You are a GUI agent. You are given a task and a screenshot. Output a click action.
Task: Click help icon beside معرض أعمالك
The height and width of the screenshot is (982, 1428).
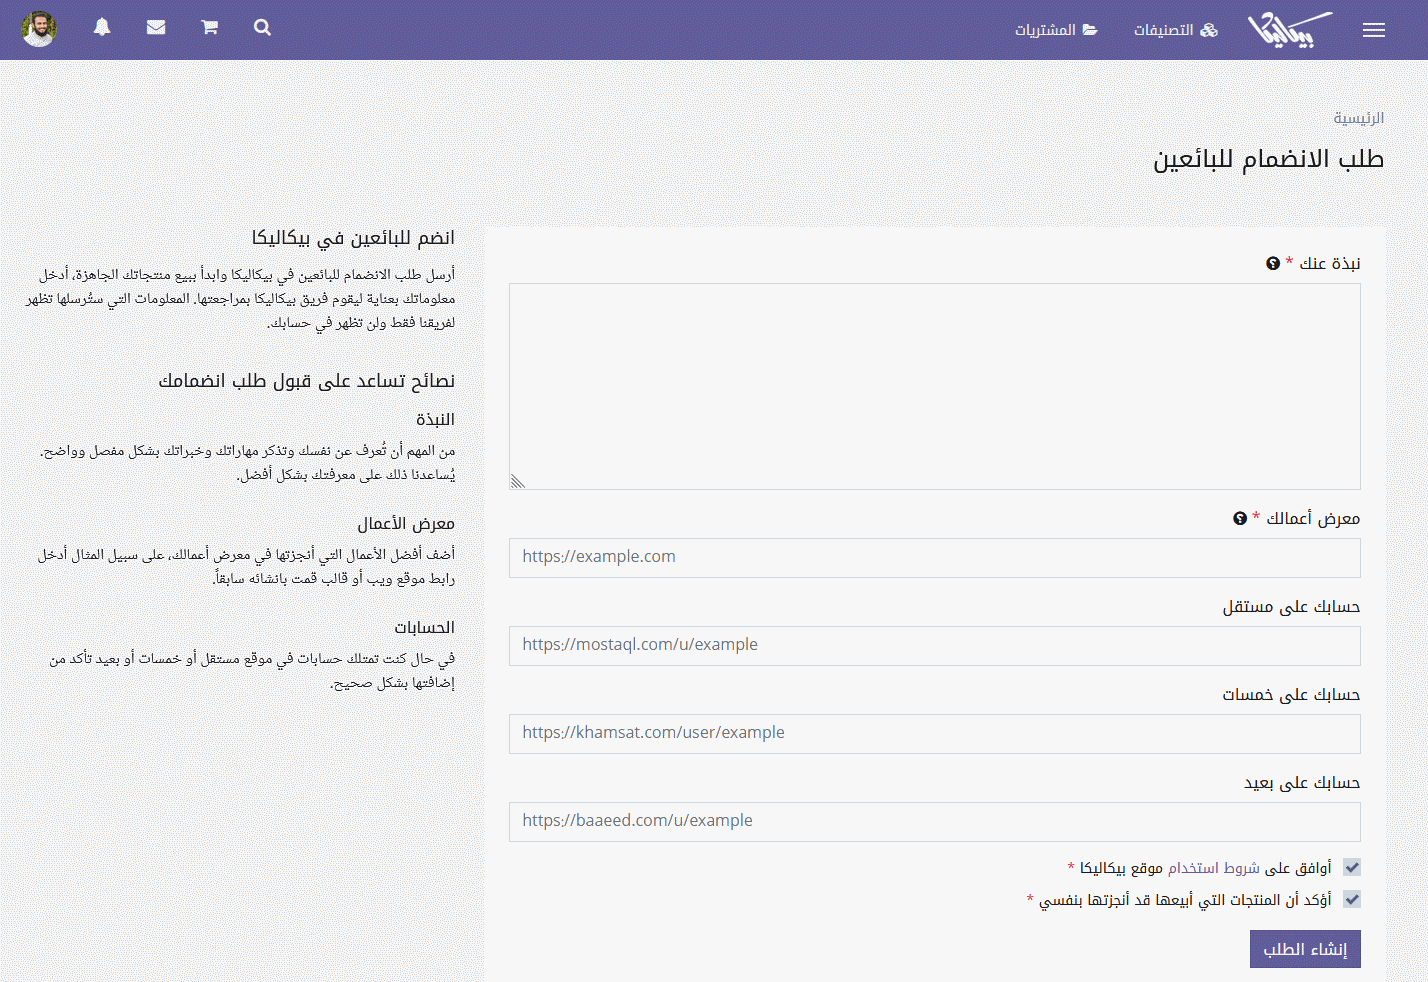pyautogui.click(x=1240, y=518)
